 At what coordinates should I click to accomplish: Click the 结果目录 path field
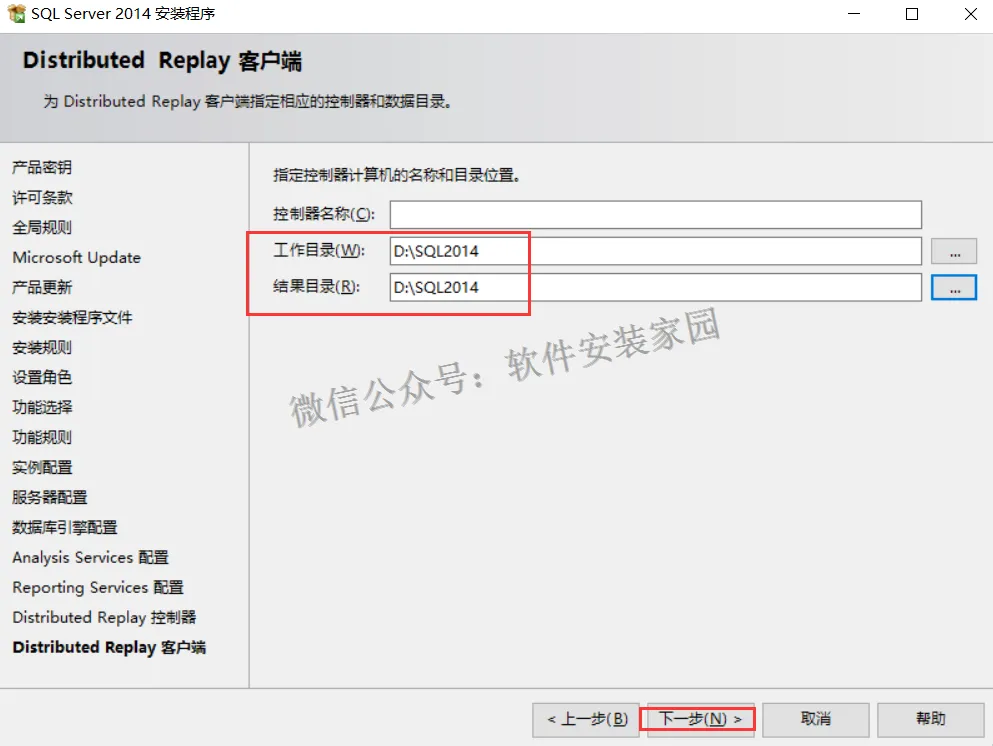click(655, 288)
